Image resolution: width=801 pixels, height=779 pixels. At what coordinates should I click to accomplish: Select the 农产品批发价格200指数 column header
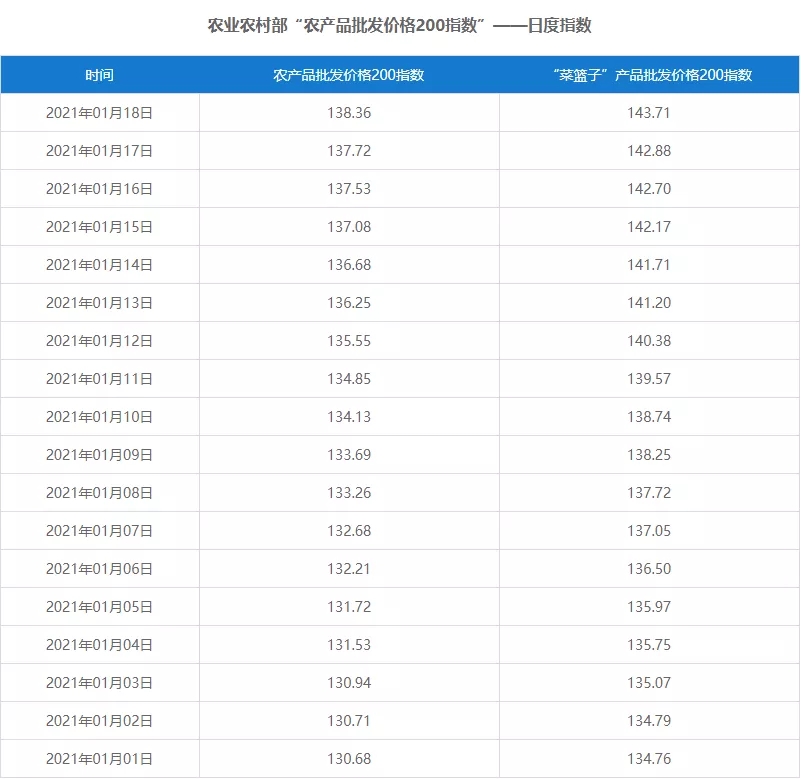349,75
